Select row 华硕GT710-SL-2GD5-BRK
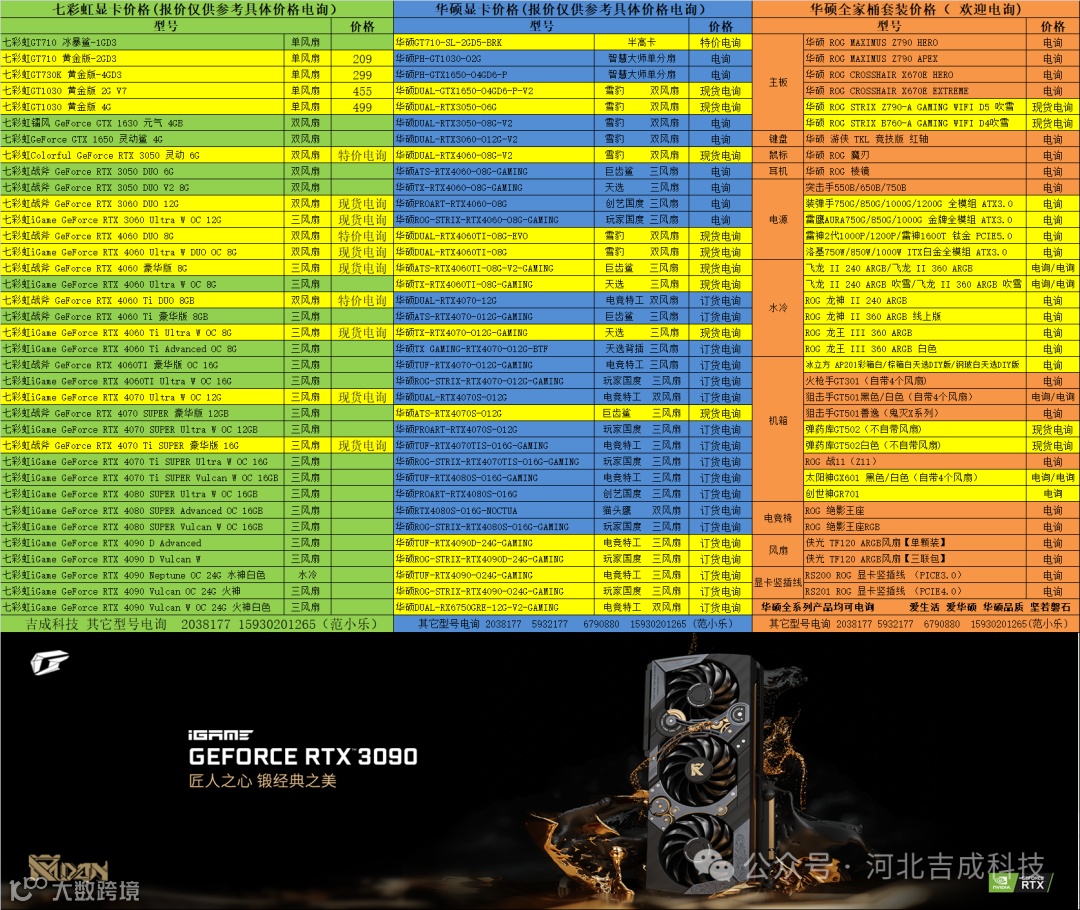 coord(572,42)
